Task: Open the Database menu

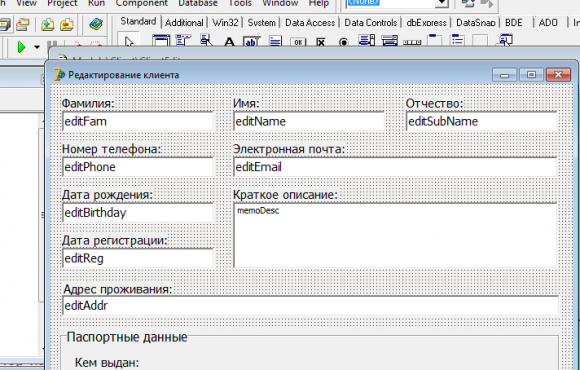Action: click(198, 3)
